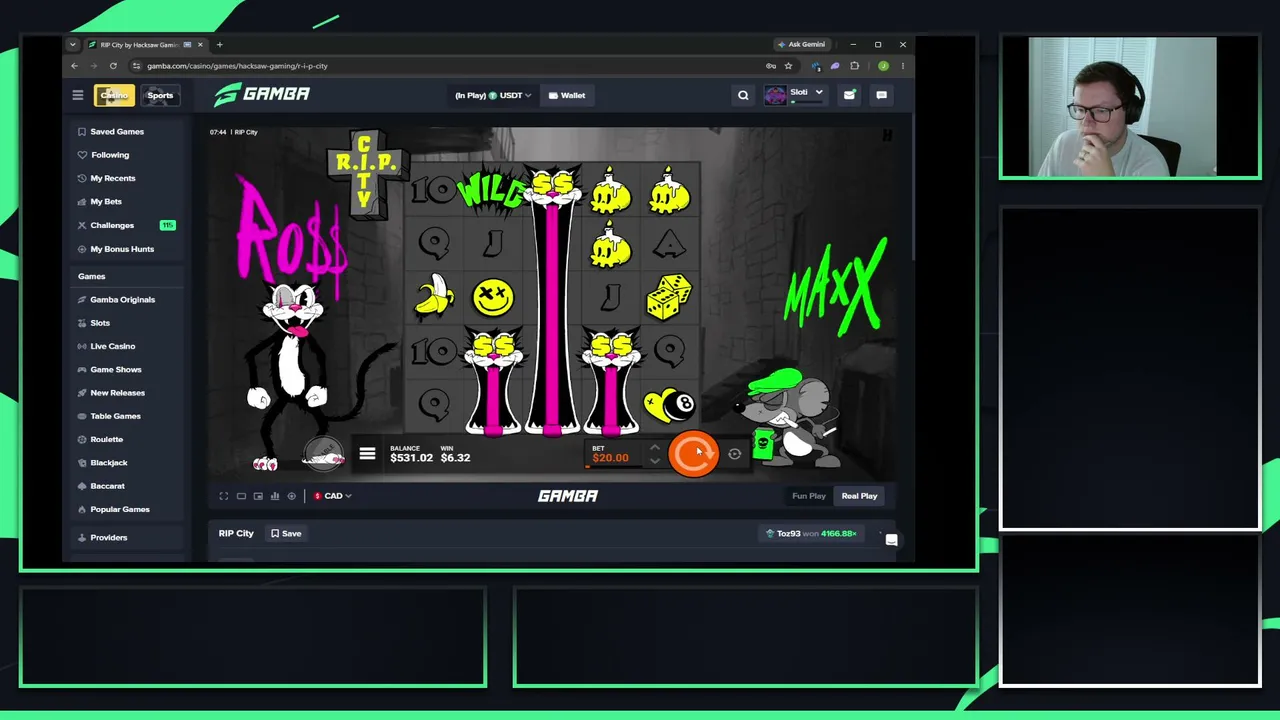Select the Casino section toggle

114,95
